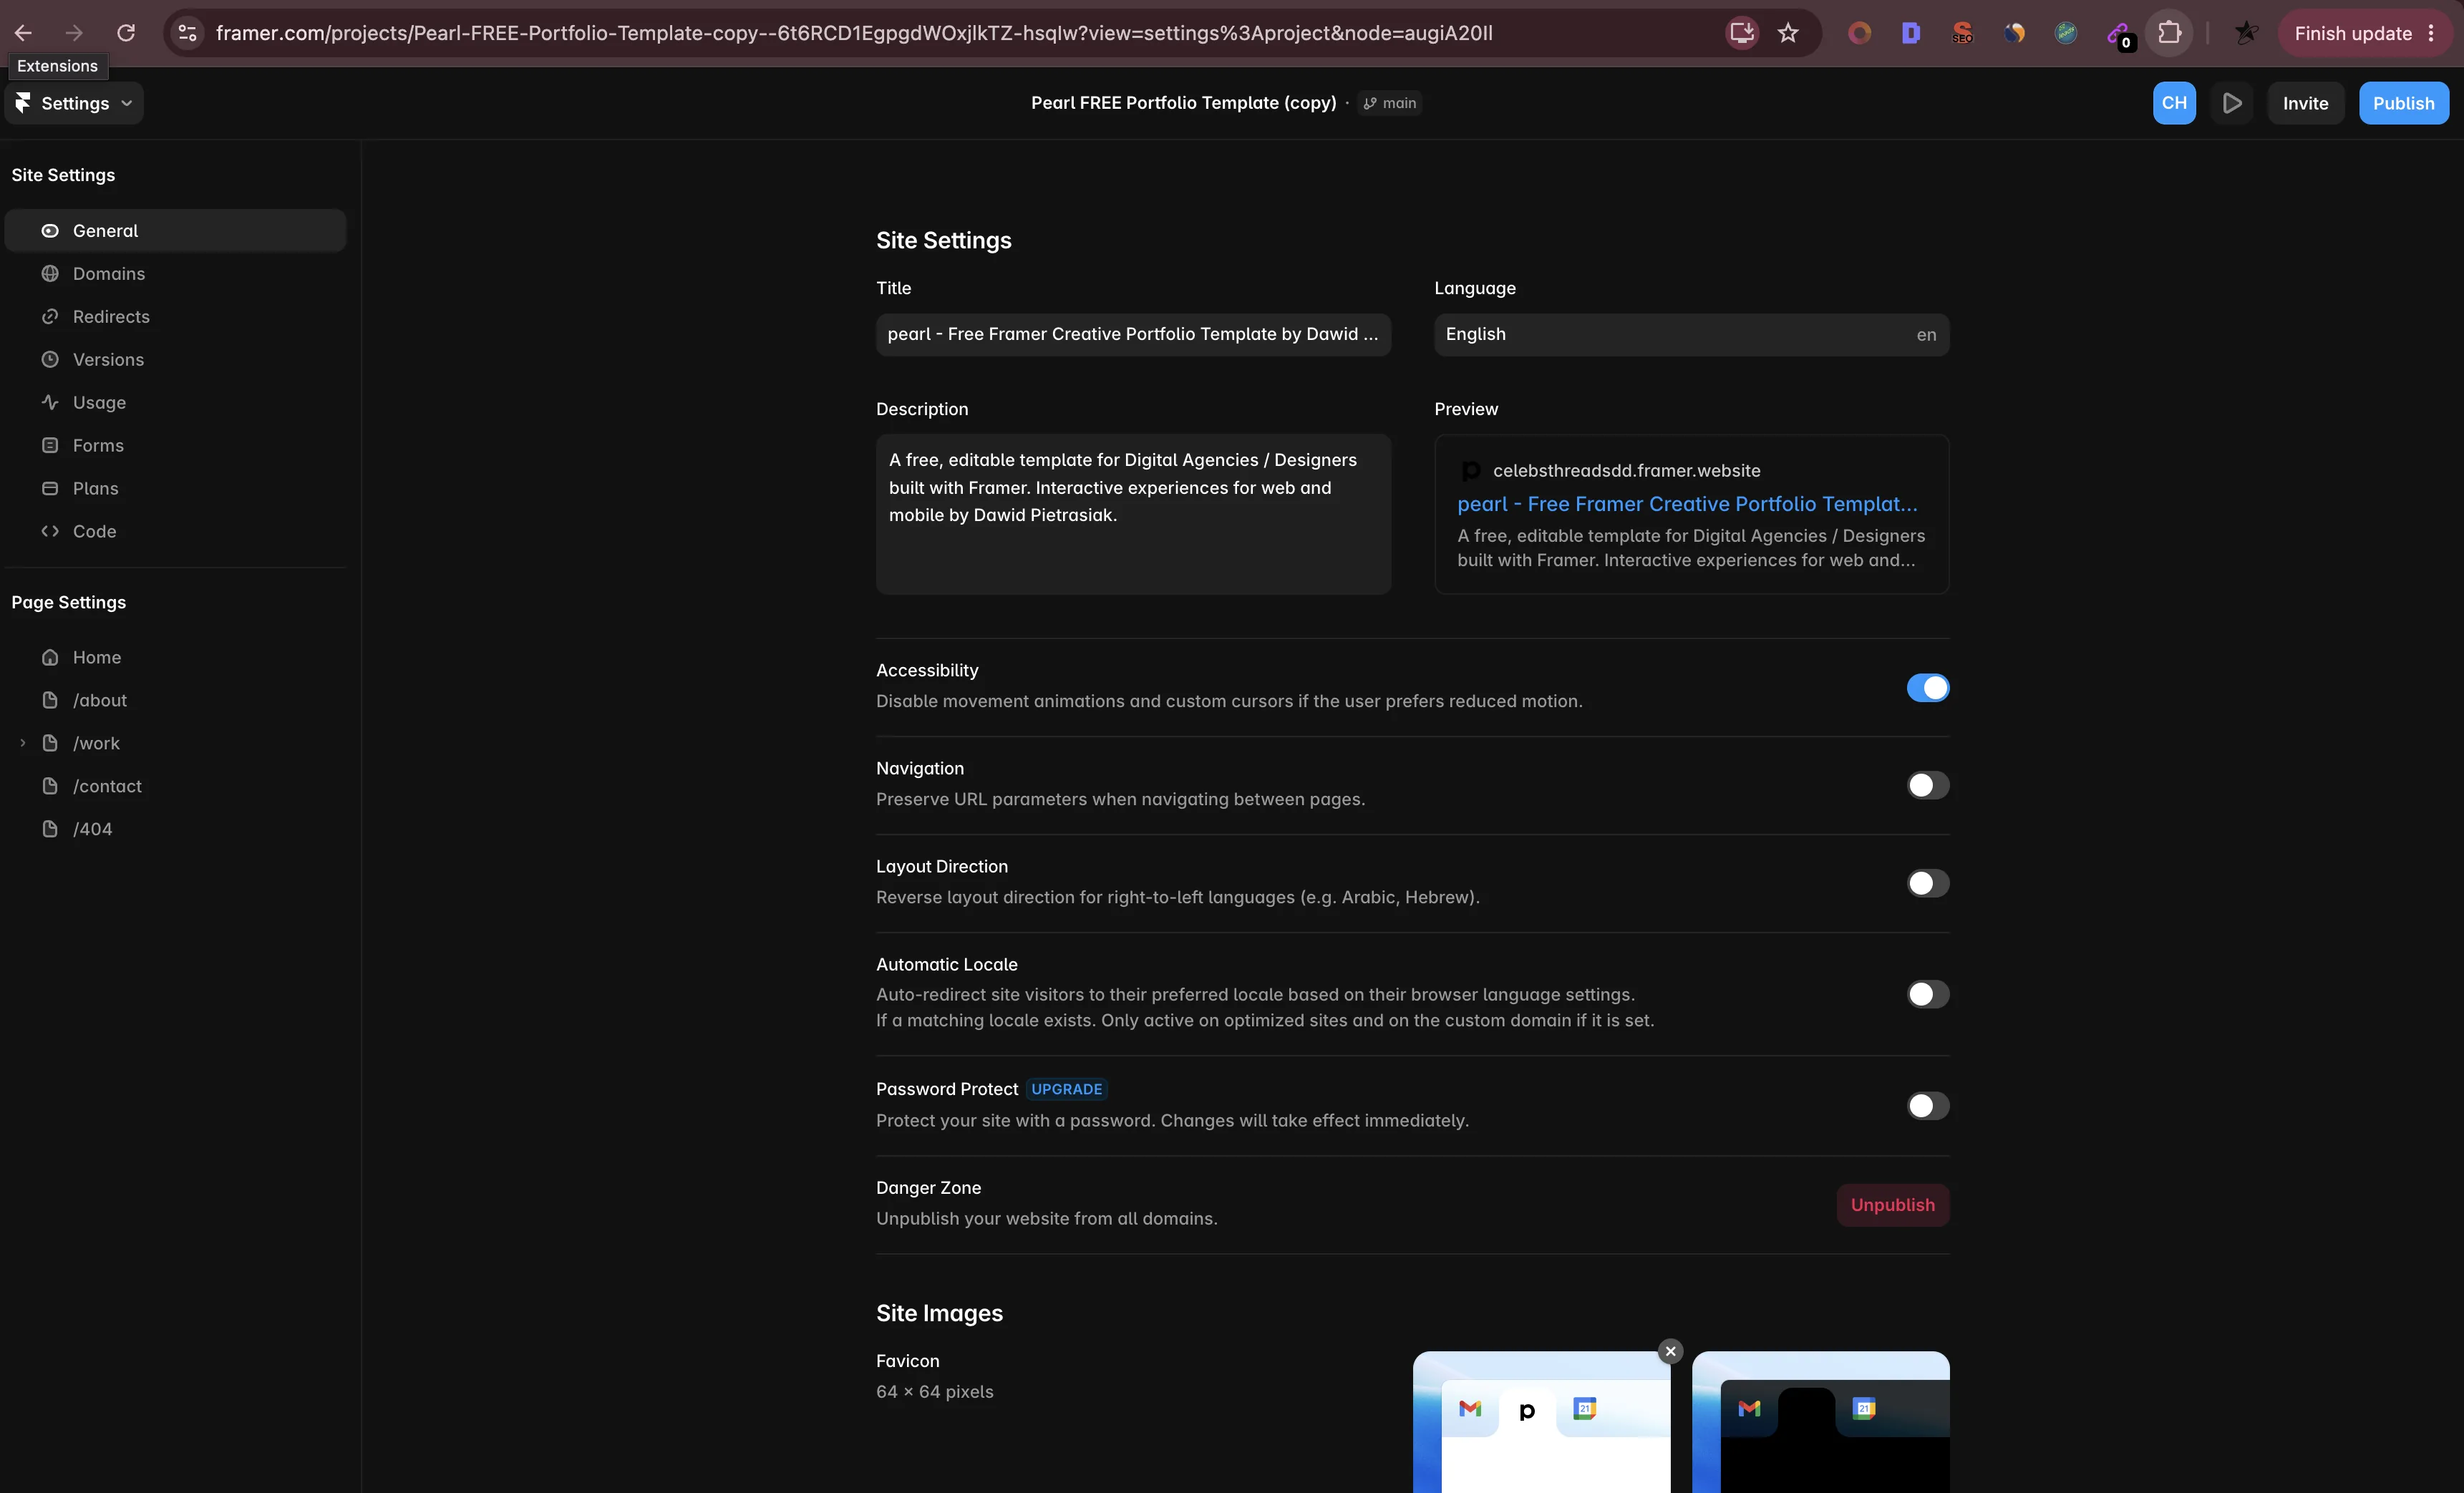The image size is (2464, 1493).
Task: Disable the Accessibility toggle
Action: (x=1927, y=688)
